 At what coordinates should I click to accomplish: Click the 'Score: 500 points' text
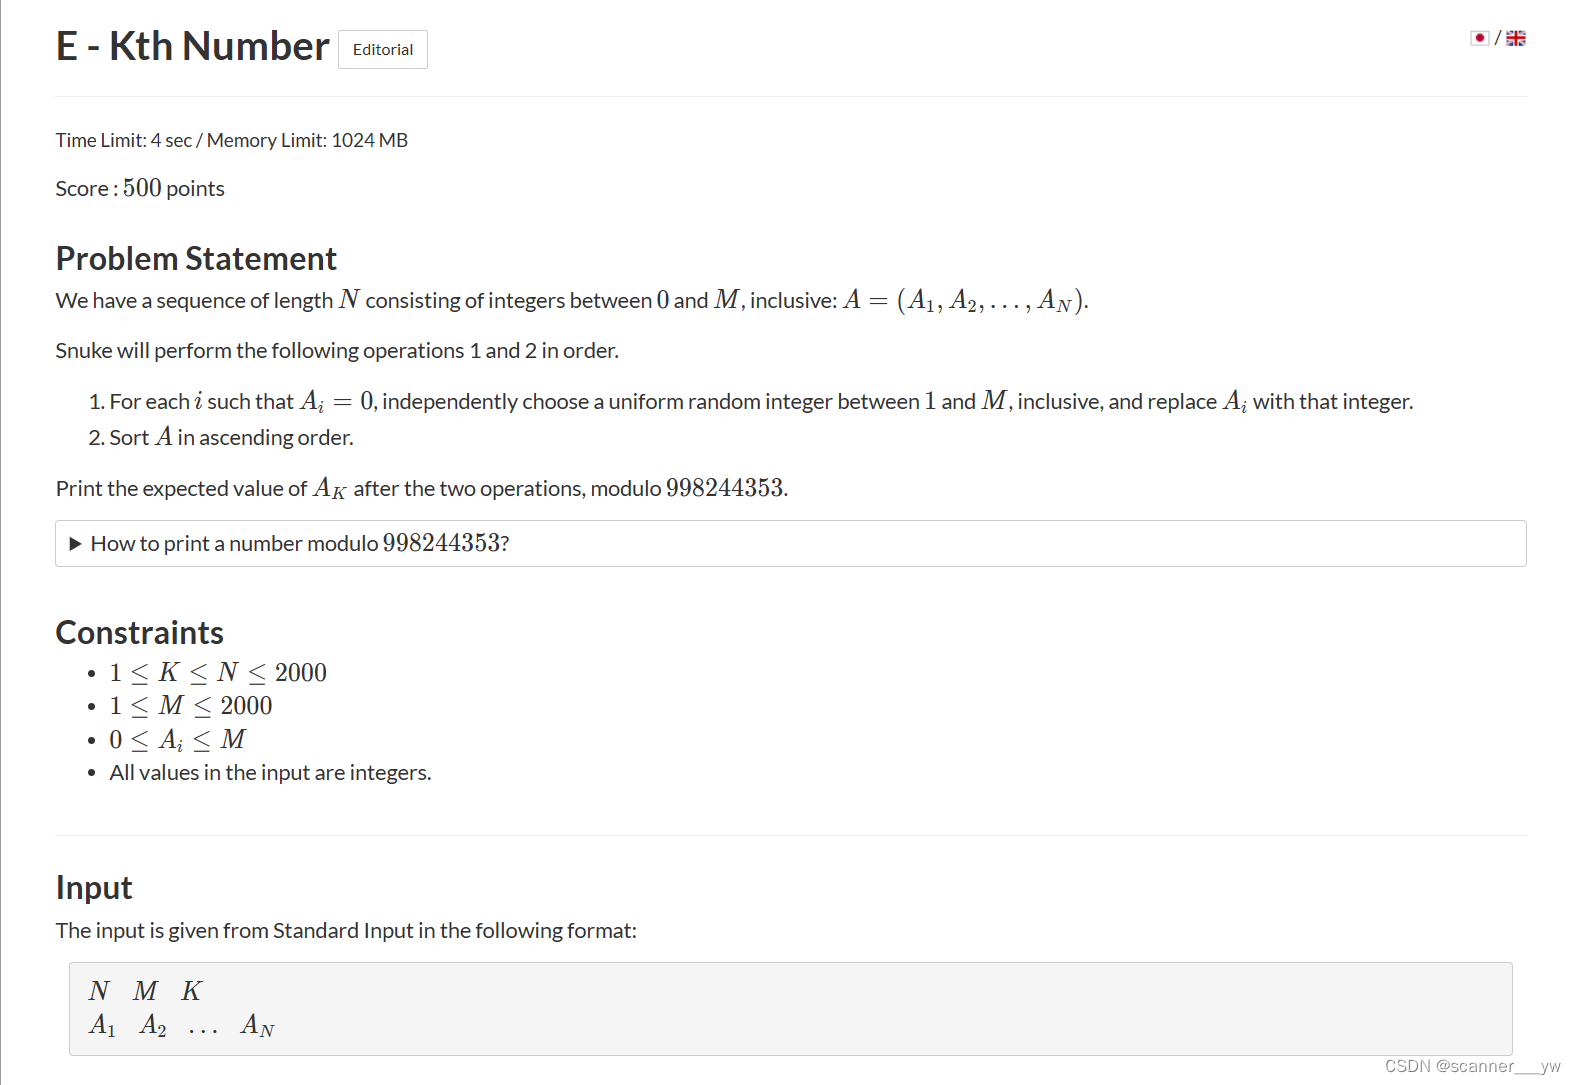[x=139, y=188]
